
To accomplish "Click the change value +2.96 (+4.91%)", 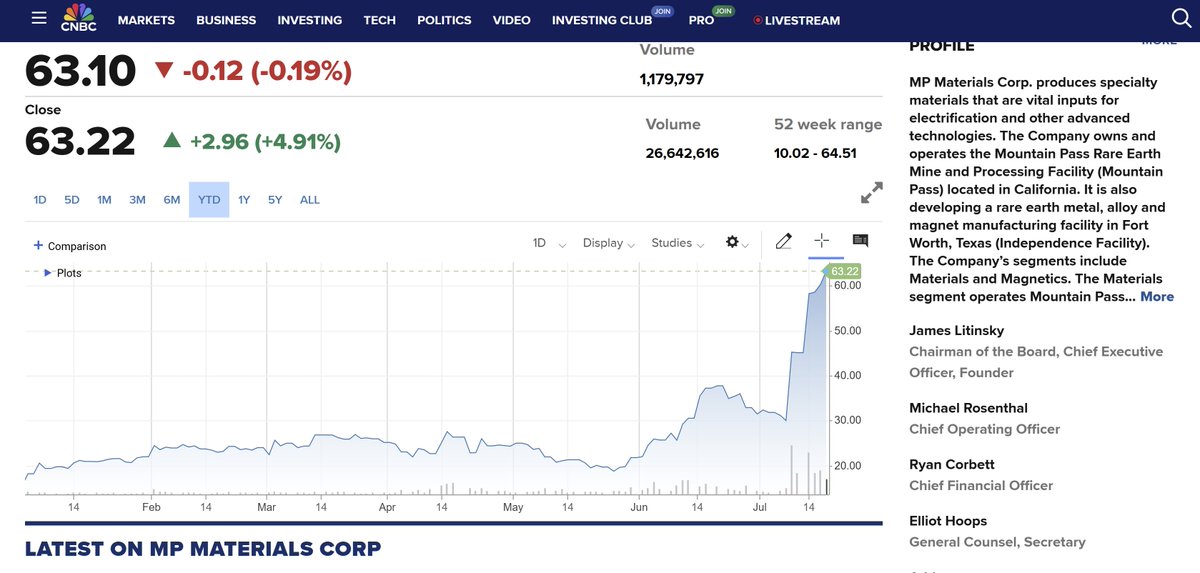I will pos(266,142).
